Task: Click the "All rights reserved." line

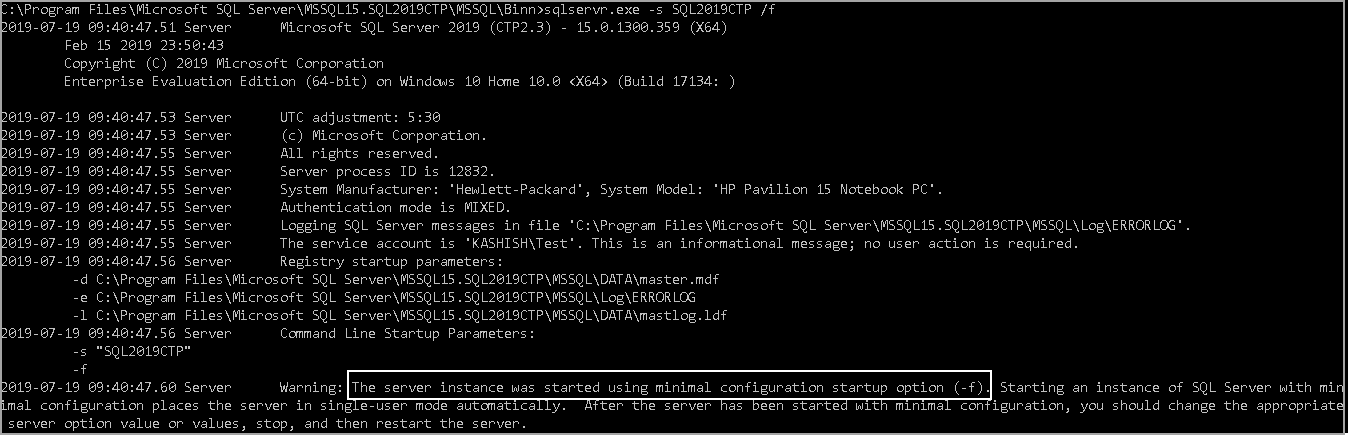Action: (x=359, y=153)
